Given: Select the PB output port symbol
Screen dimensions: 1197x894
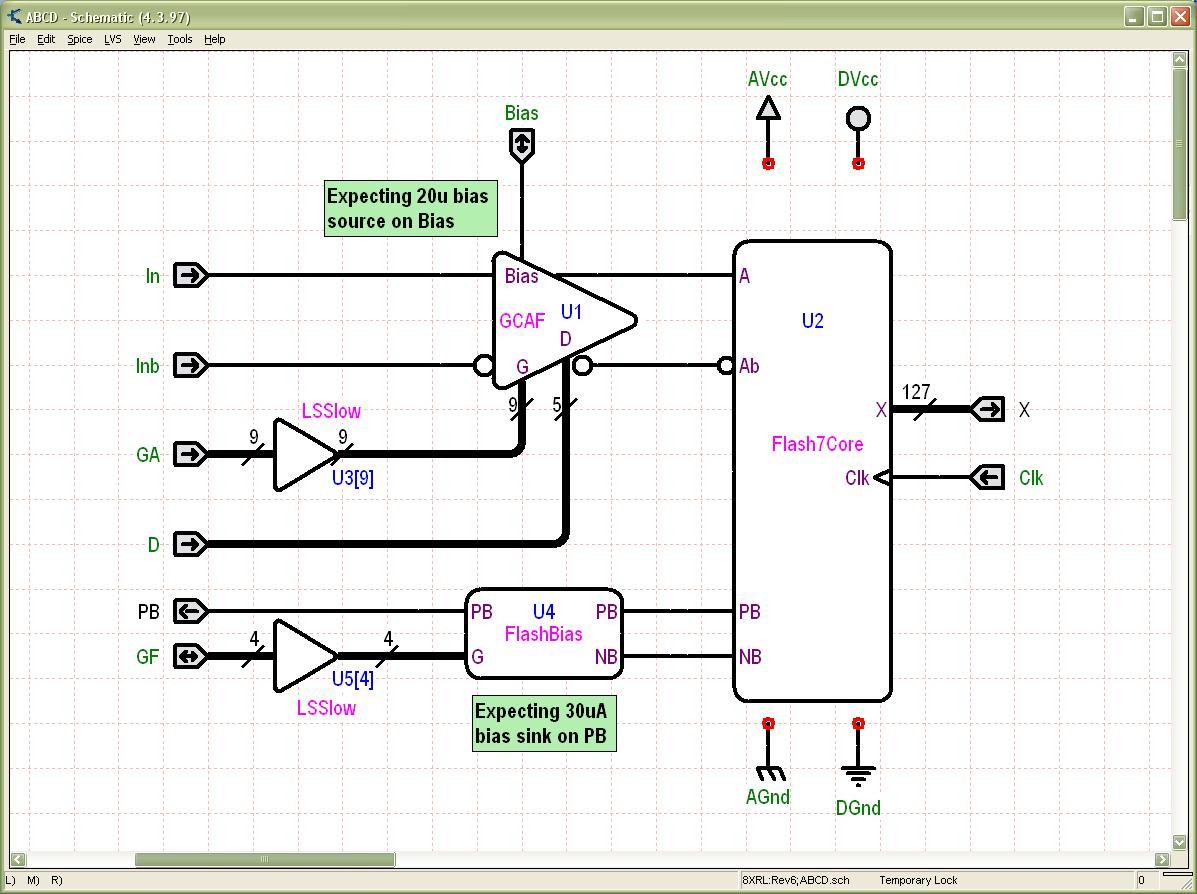Looking at the screenshot, I should coord(190,610).
